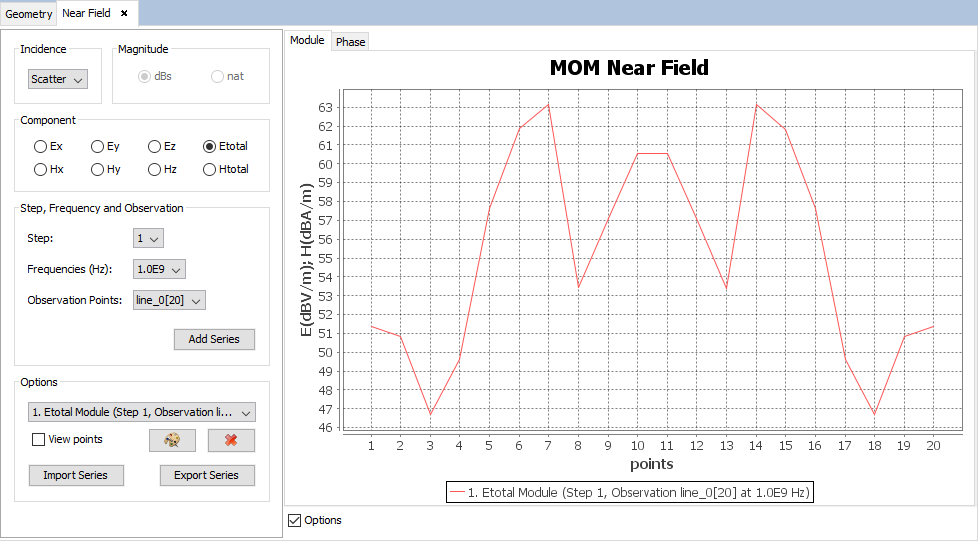Enable the View points checkbox

coord(39,439)
